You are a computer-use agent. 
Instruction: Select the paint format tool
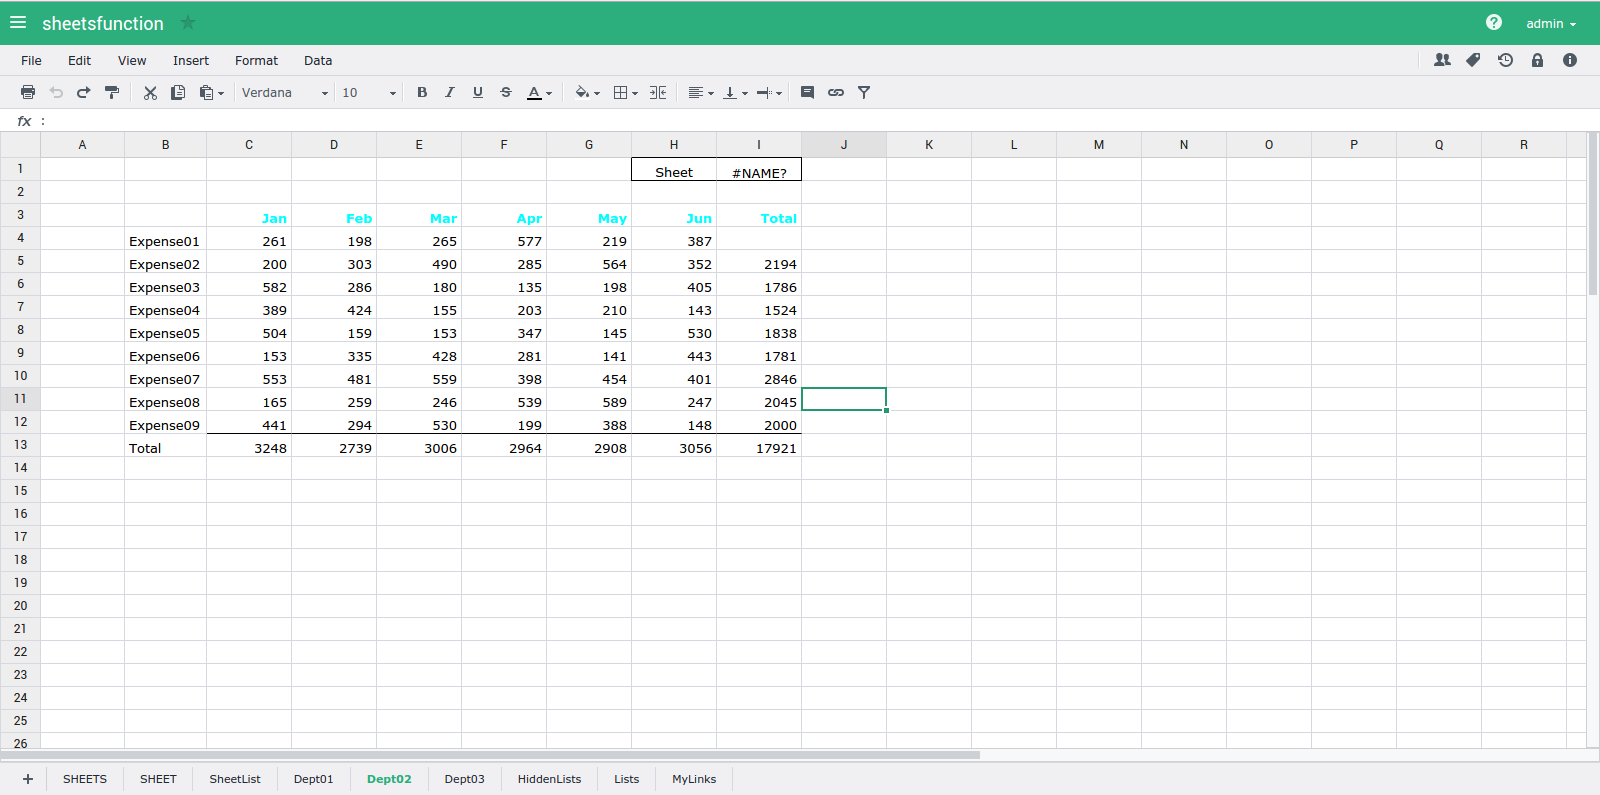point(112,92)
